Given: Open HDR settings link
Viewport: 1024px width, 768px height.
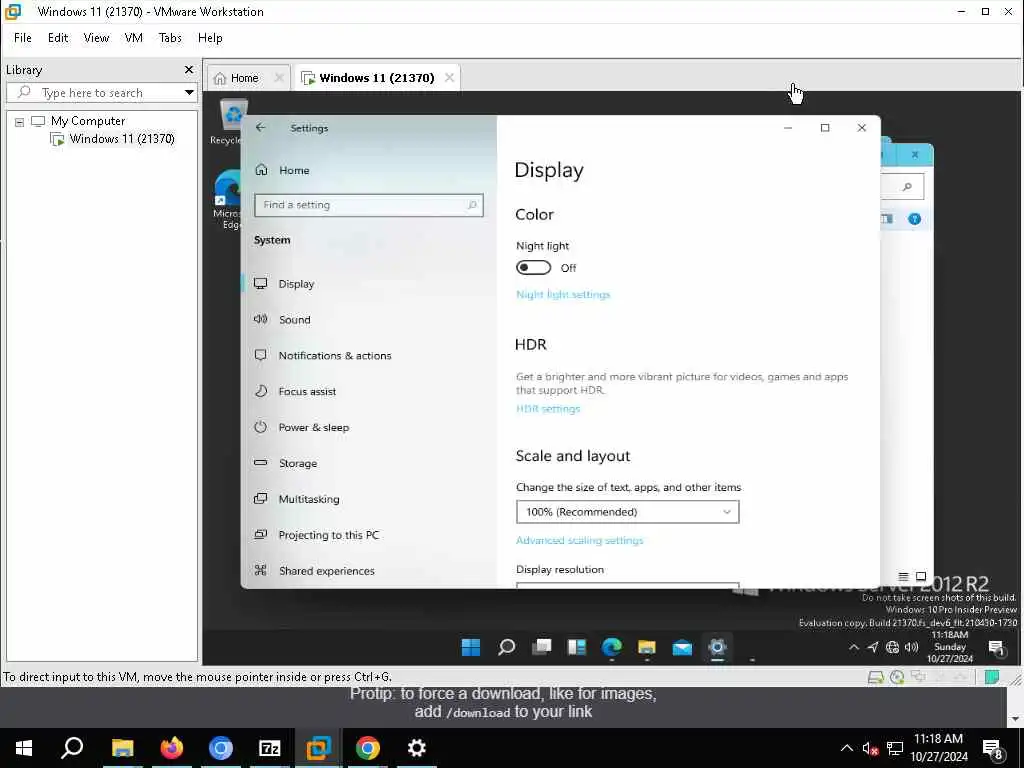Looking at the screenshot, I should pyautogui.click(x=548, y=409).
